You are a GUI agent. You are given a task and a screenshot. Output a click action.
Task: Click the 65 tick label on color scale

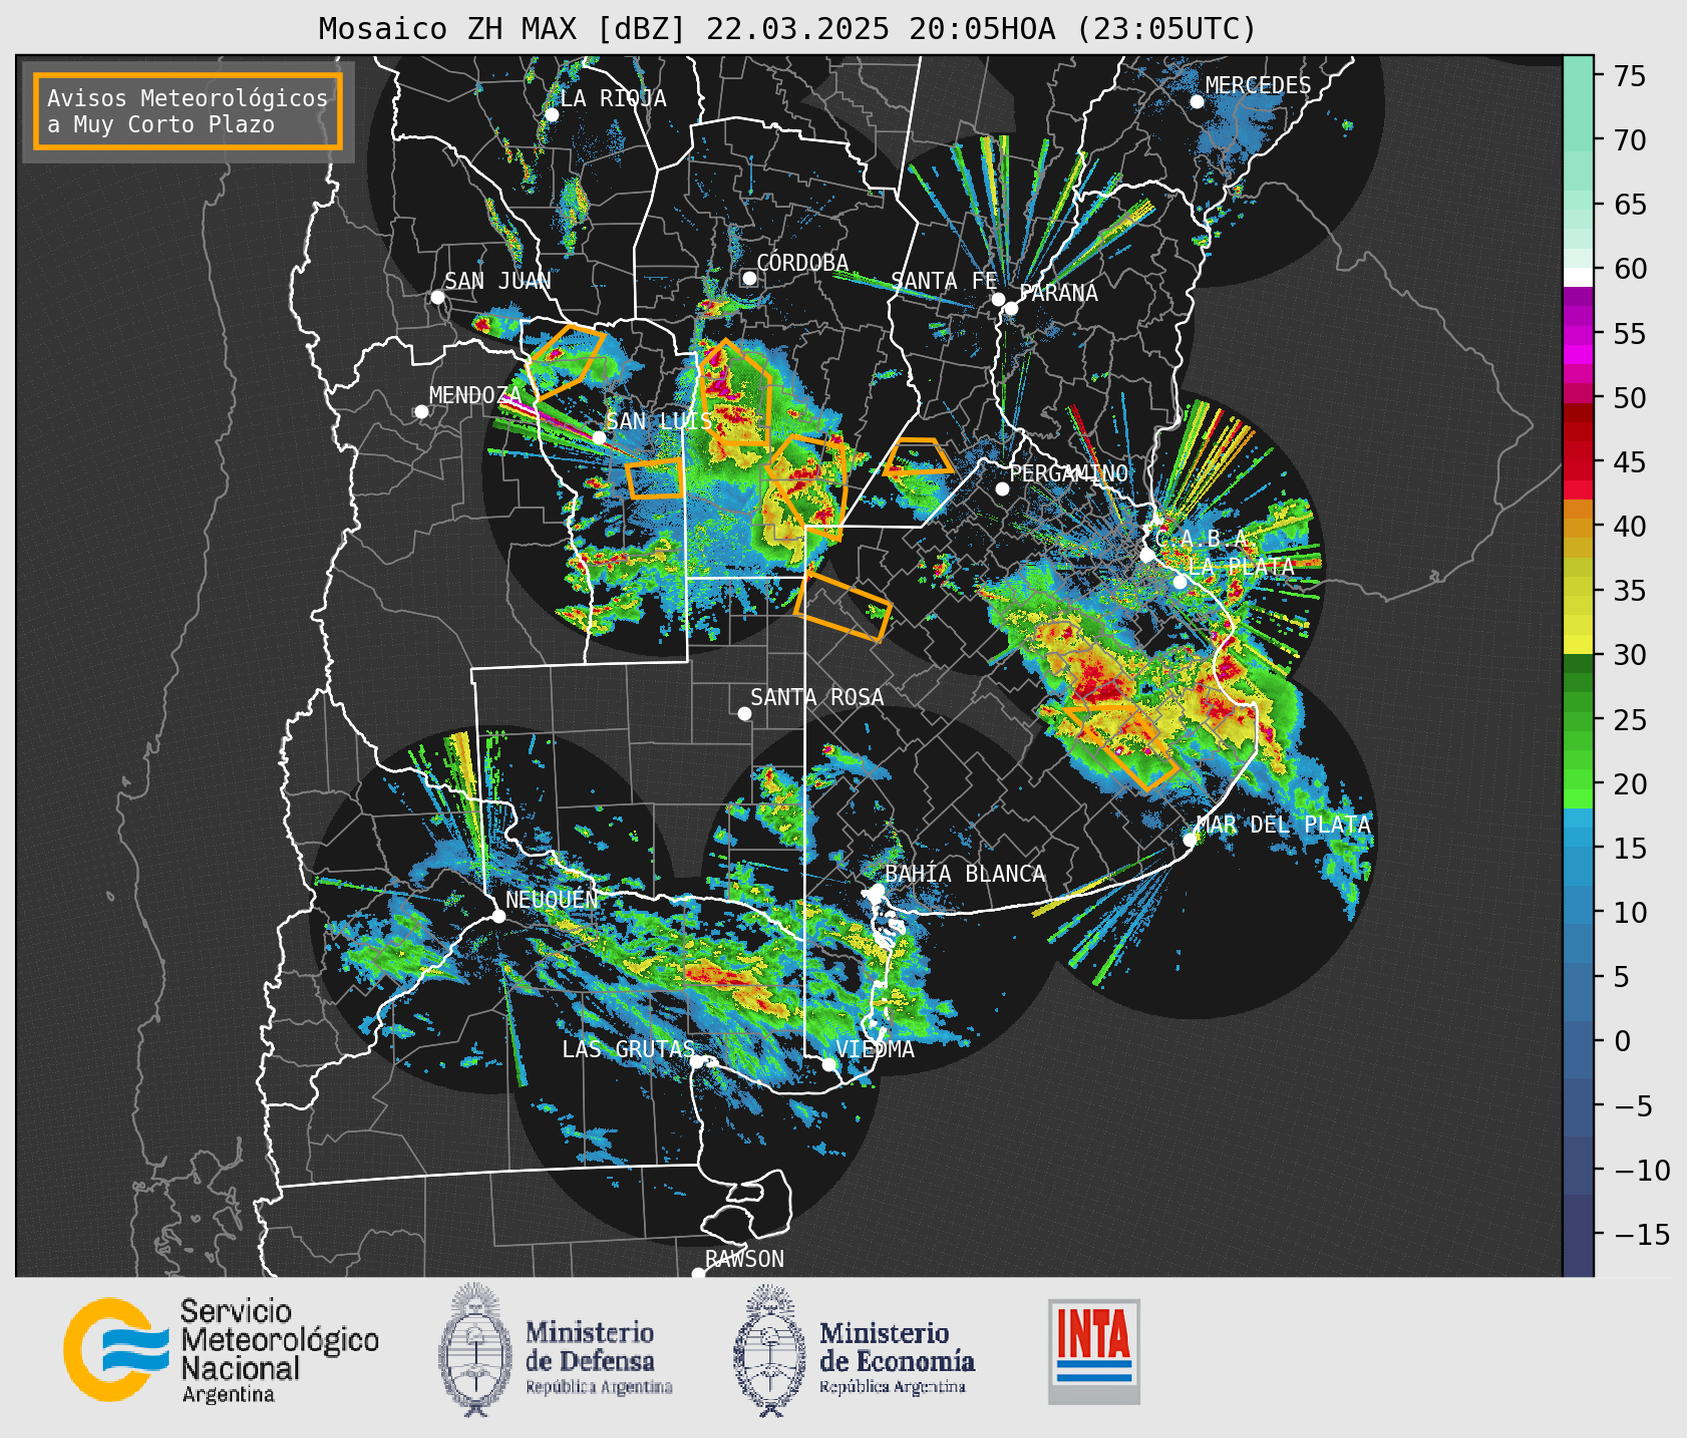coord(1628,205)
